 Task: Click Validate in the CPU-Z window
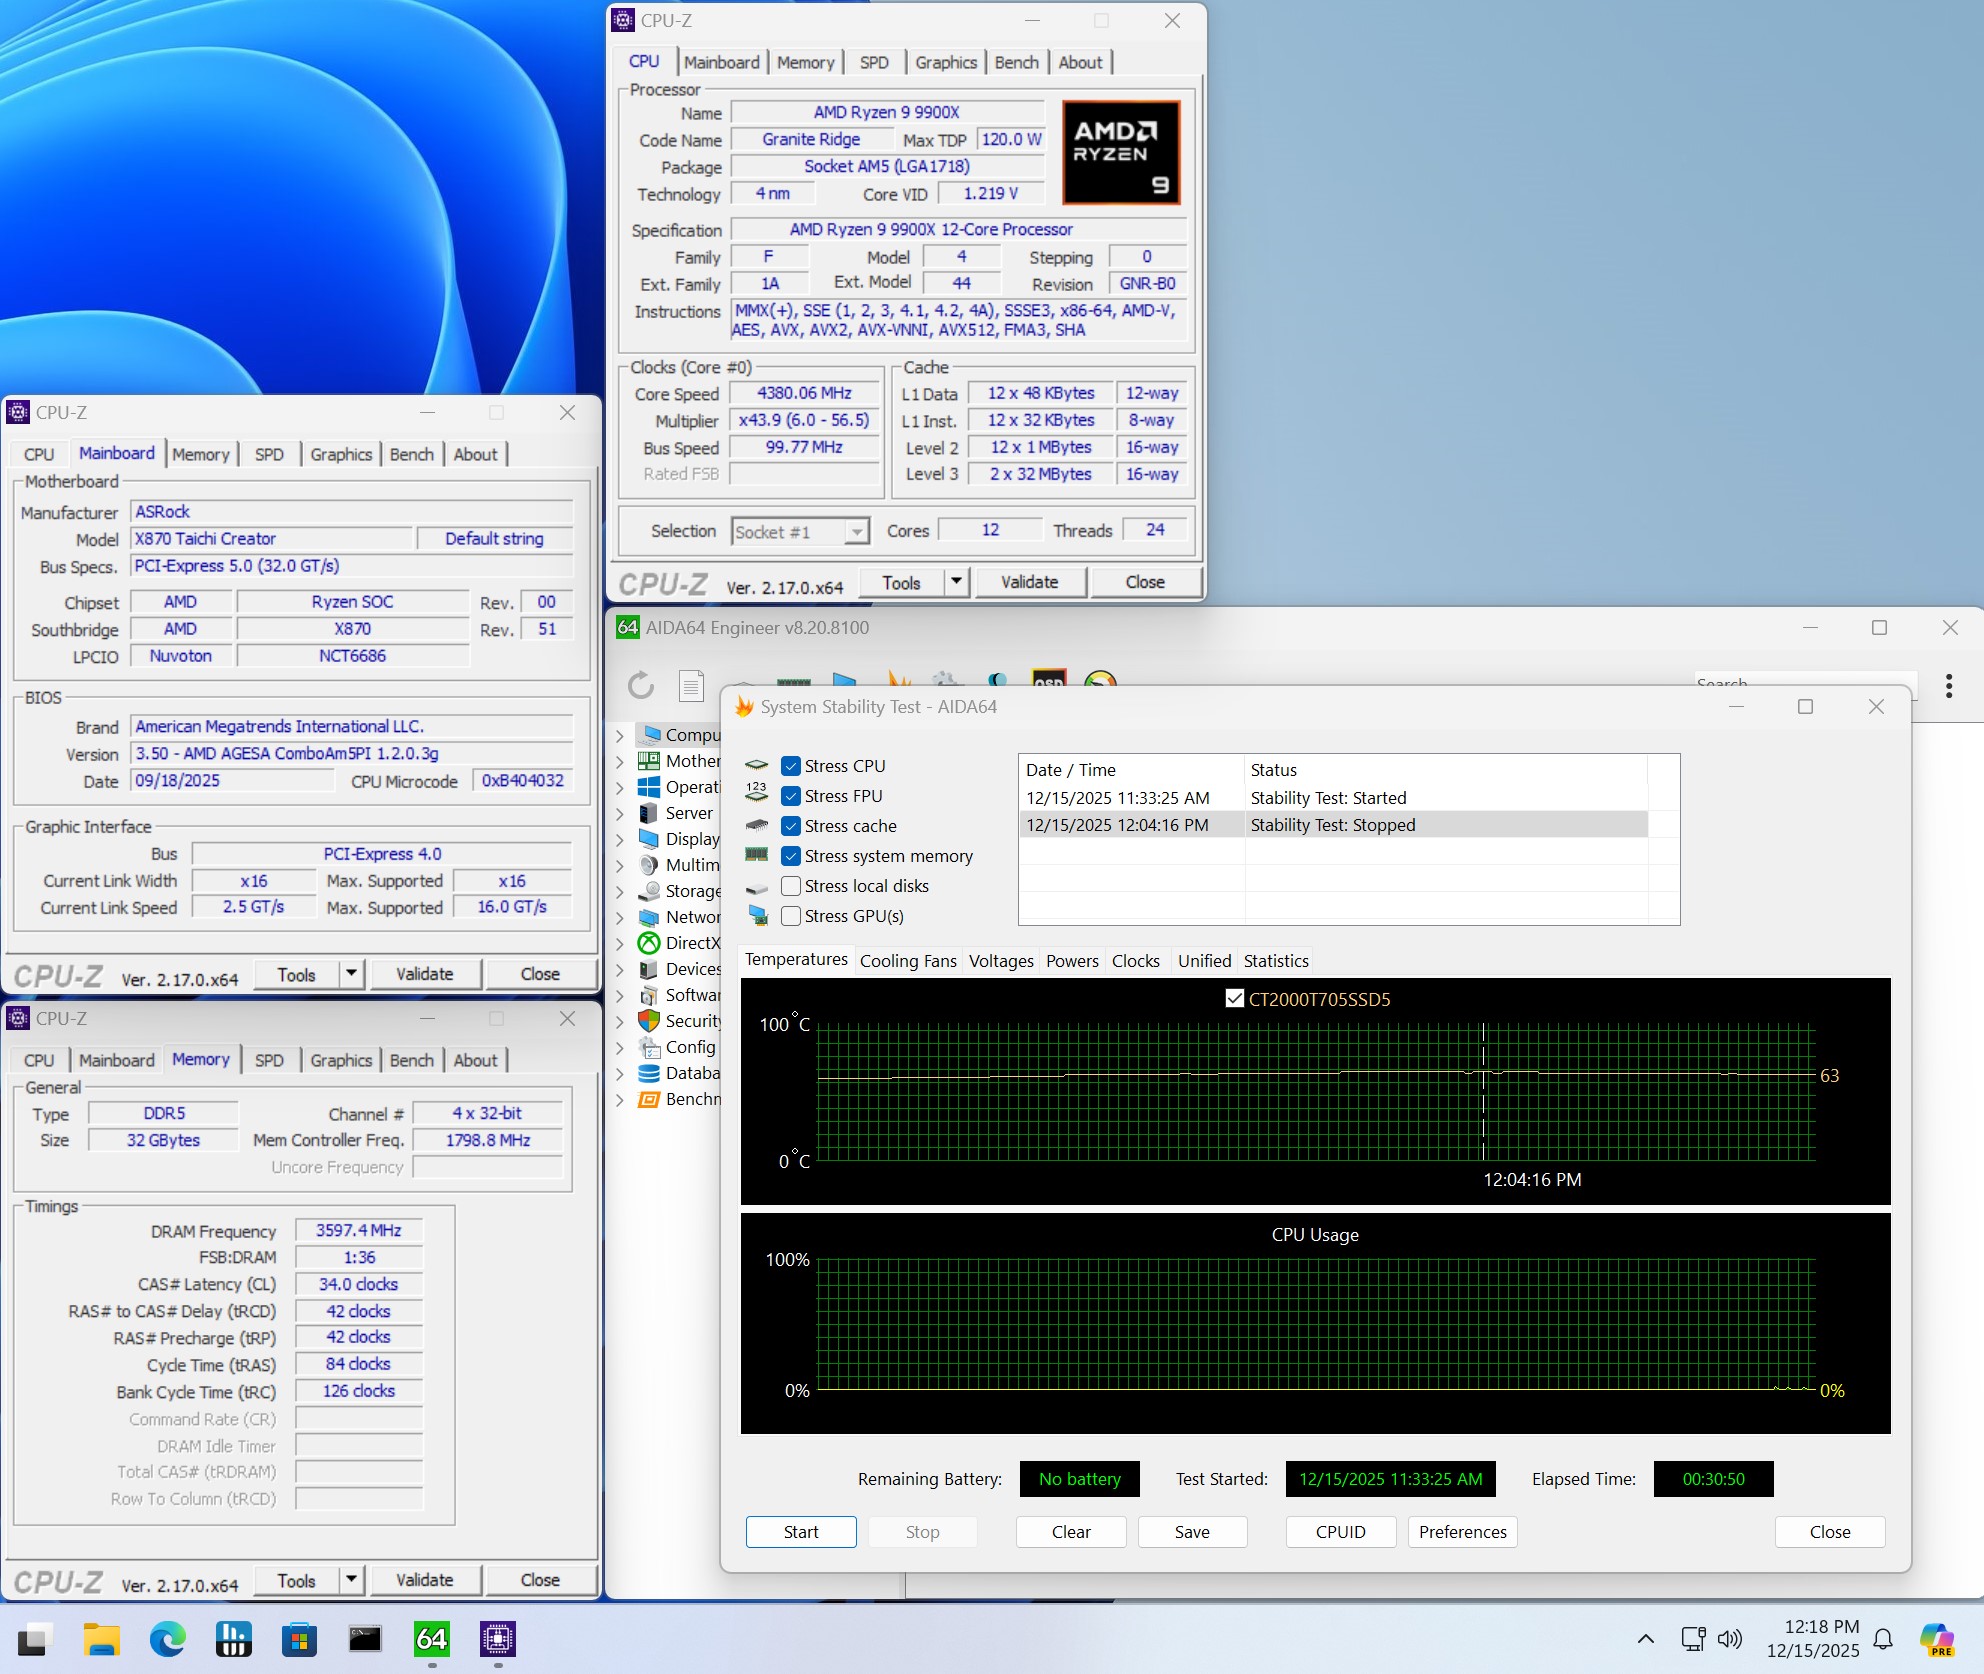tap(1029, 581)
